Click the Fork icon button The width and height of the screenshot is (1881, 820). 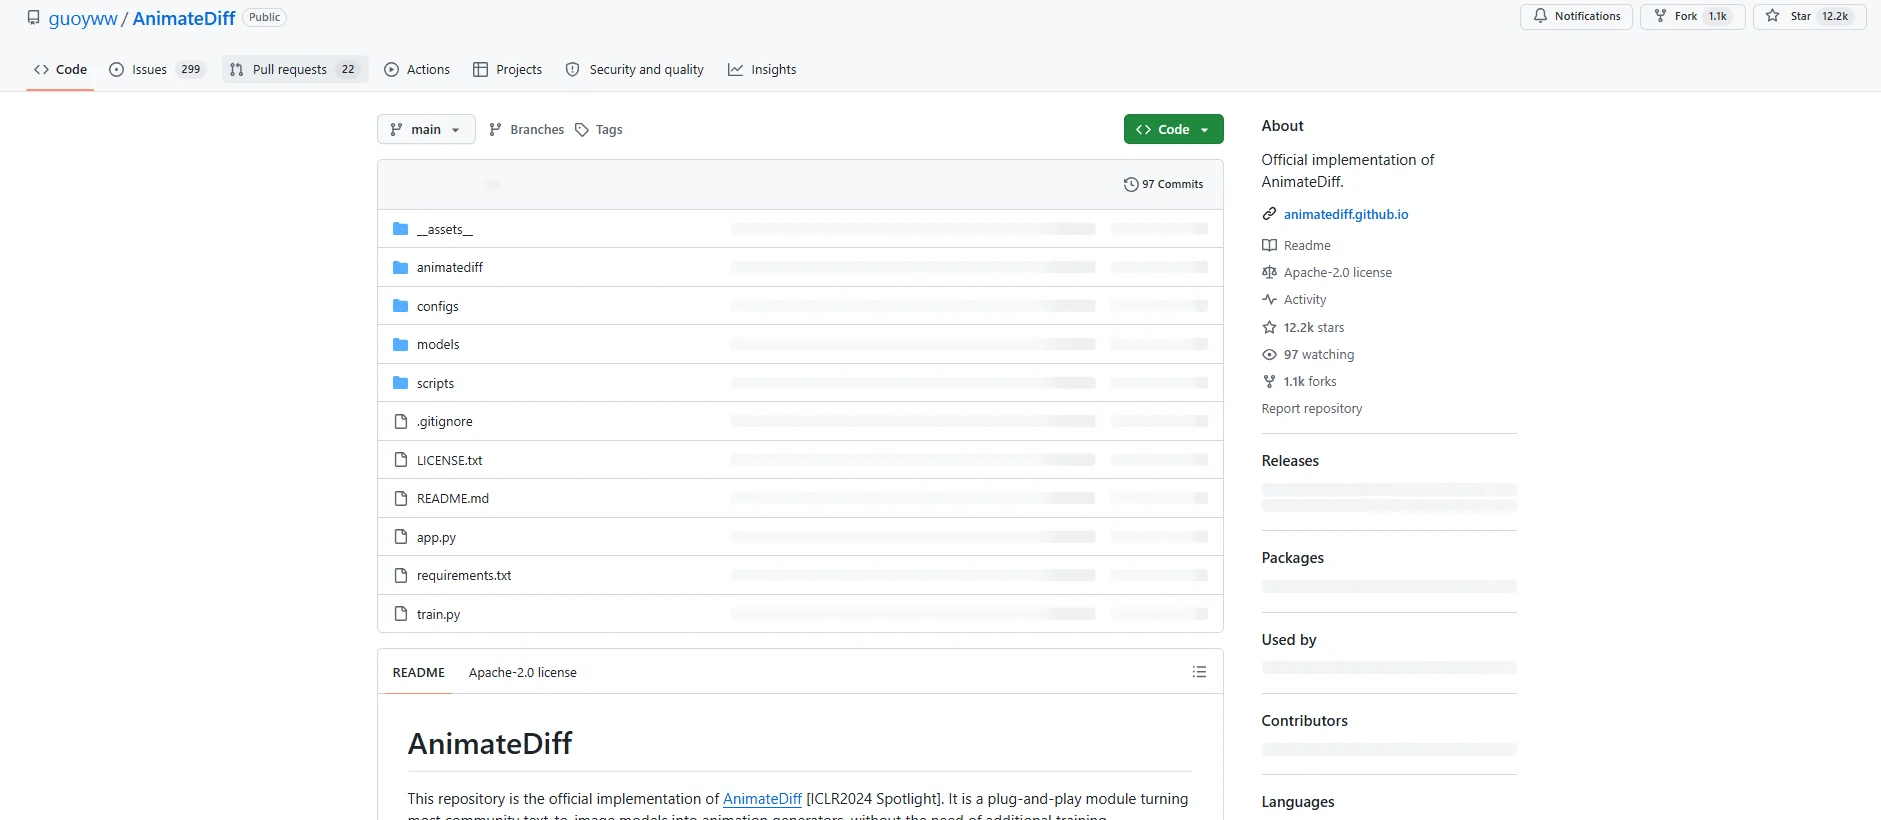coord(1660,16)
